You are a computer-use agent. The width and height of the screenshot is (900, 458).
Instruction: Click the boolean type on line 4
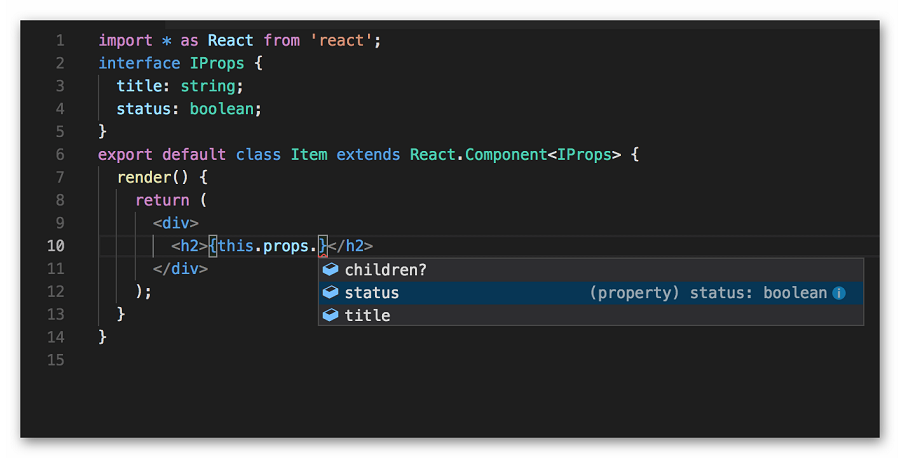pyautogui.click(x=222, y=109)
